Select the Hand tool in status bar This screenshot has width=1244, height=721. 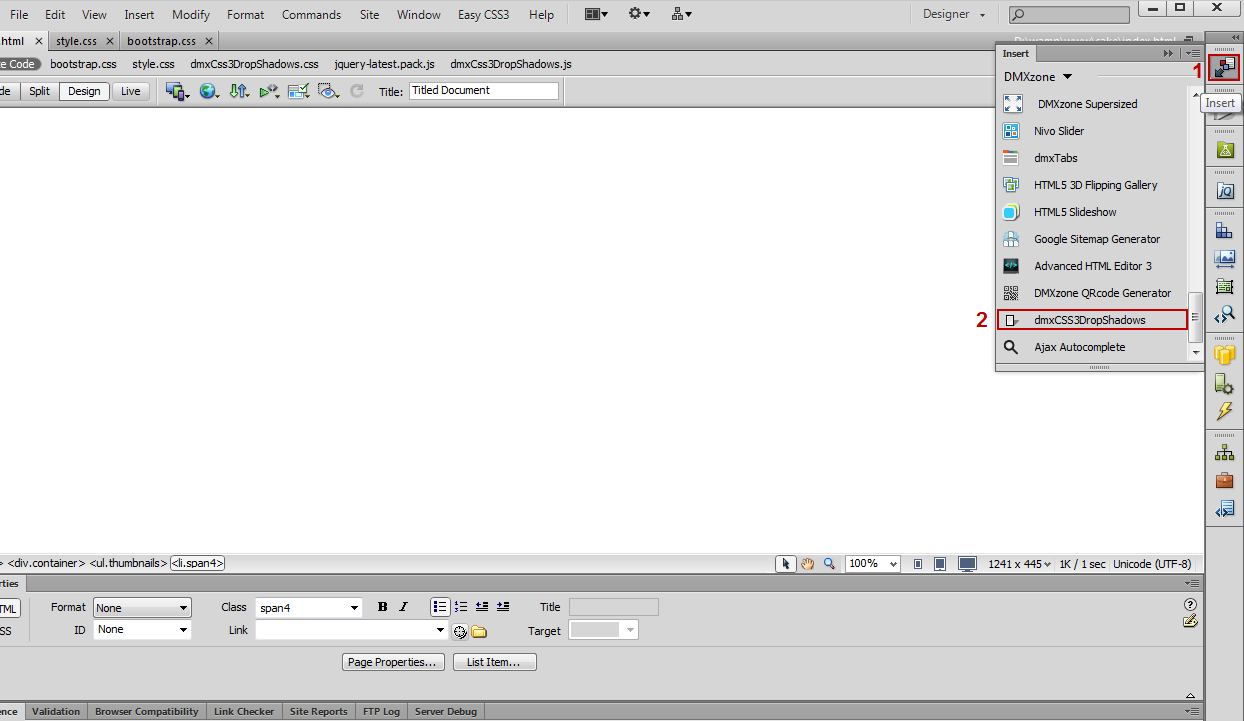click(807, 564)
